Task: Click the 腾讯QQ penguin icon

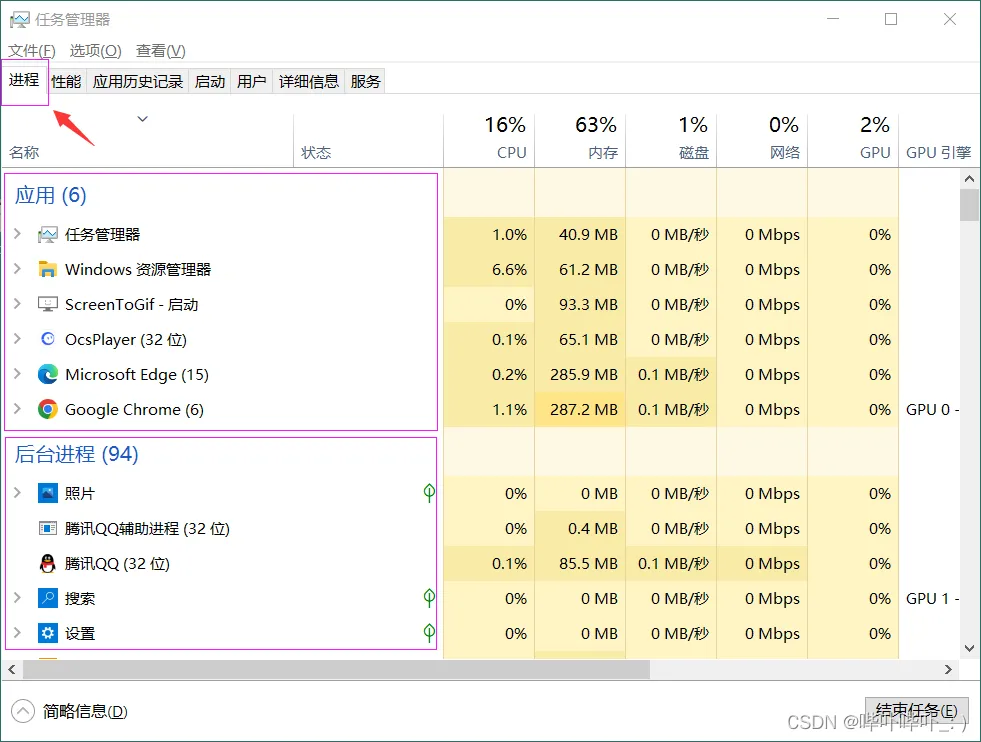Action: coord(48,563)
